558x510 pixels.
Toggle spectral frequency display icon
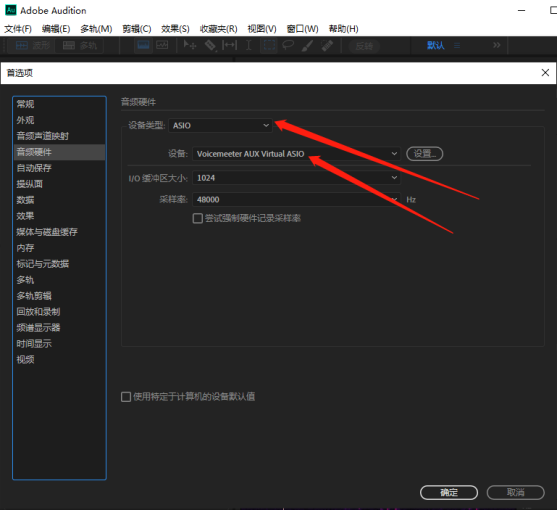[143, 46]
